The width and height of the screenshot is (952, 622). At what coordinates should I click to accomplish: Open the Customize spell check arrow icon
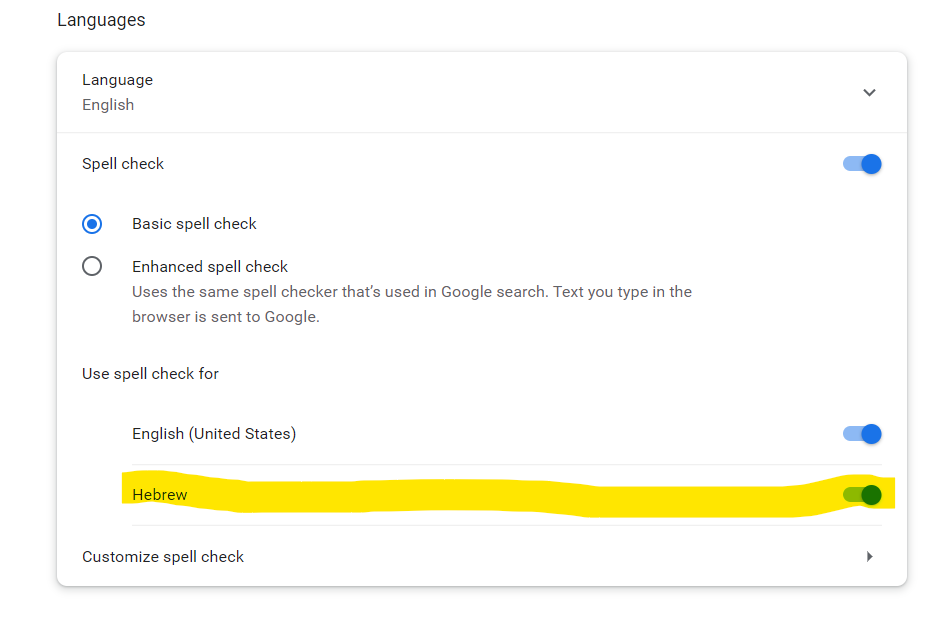869,557
